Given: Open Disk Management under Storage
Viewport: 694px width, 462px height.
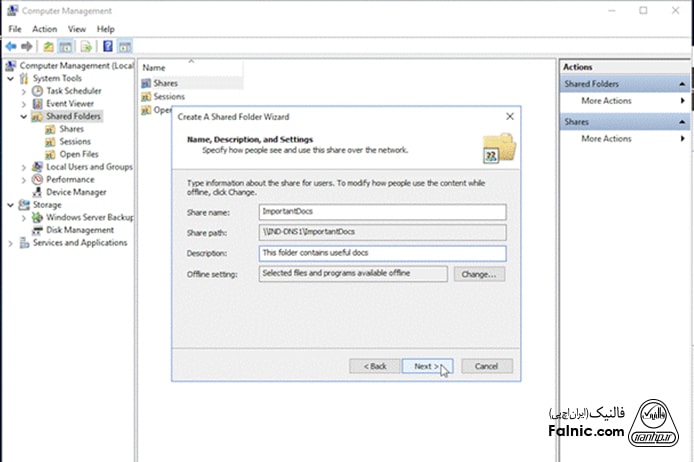Looking at the screenshot, I should click(79, 230).
